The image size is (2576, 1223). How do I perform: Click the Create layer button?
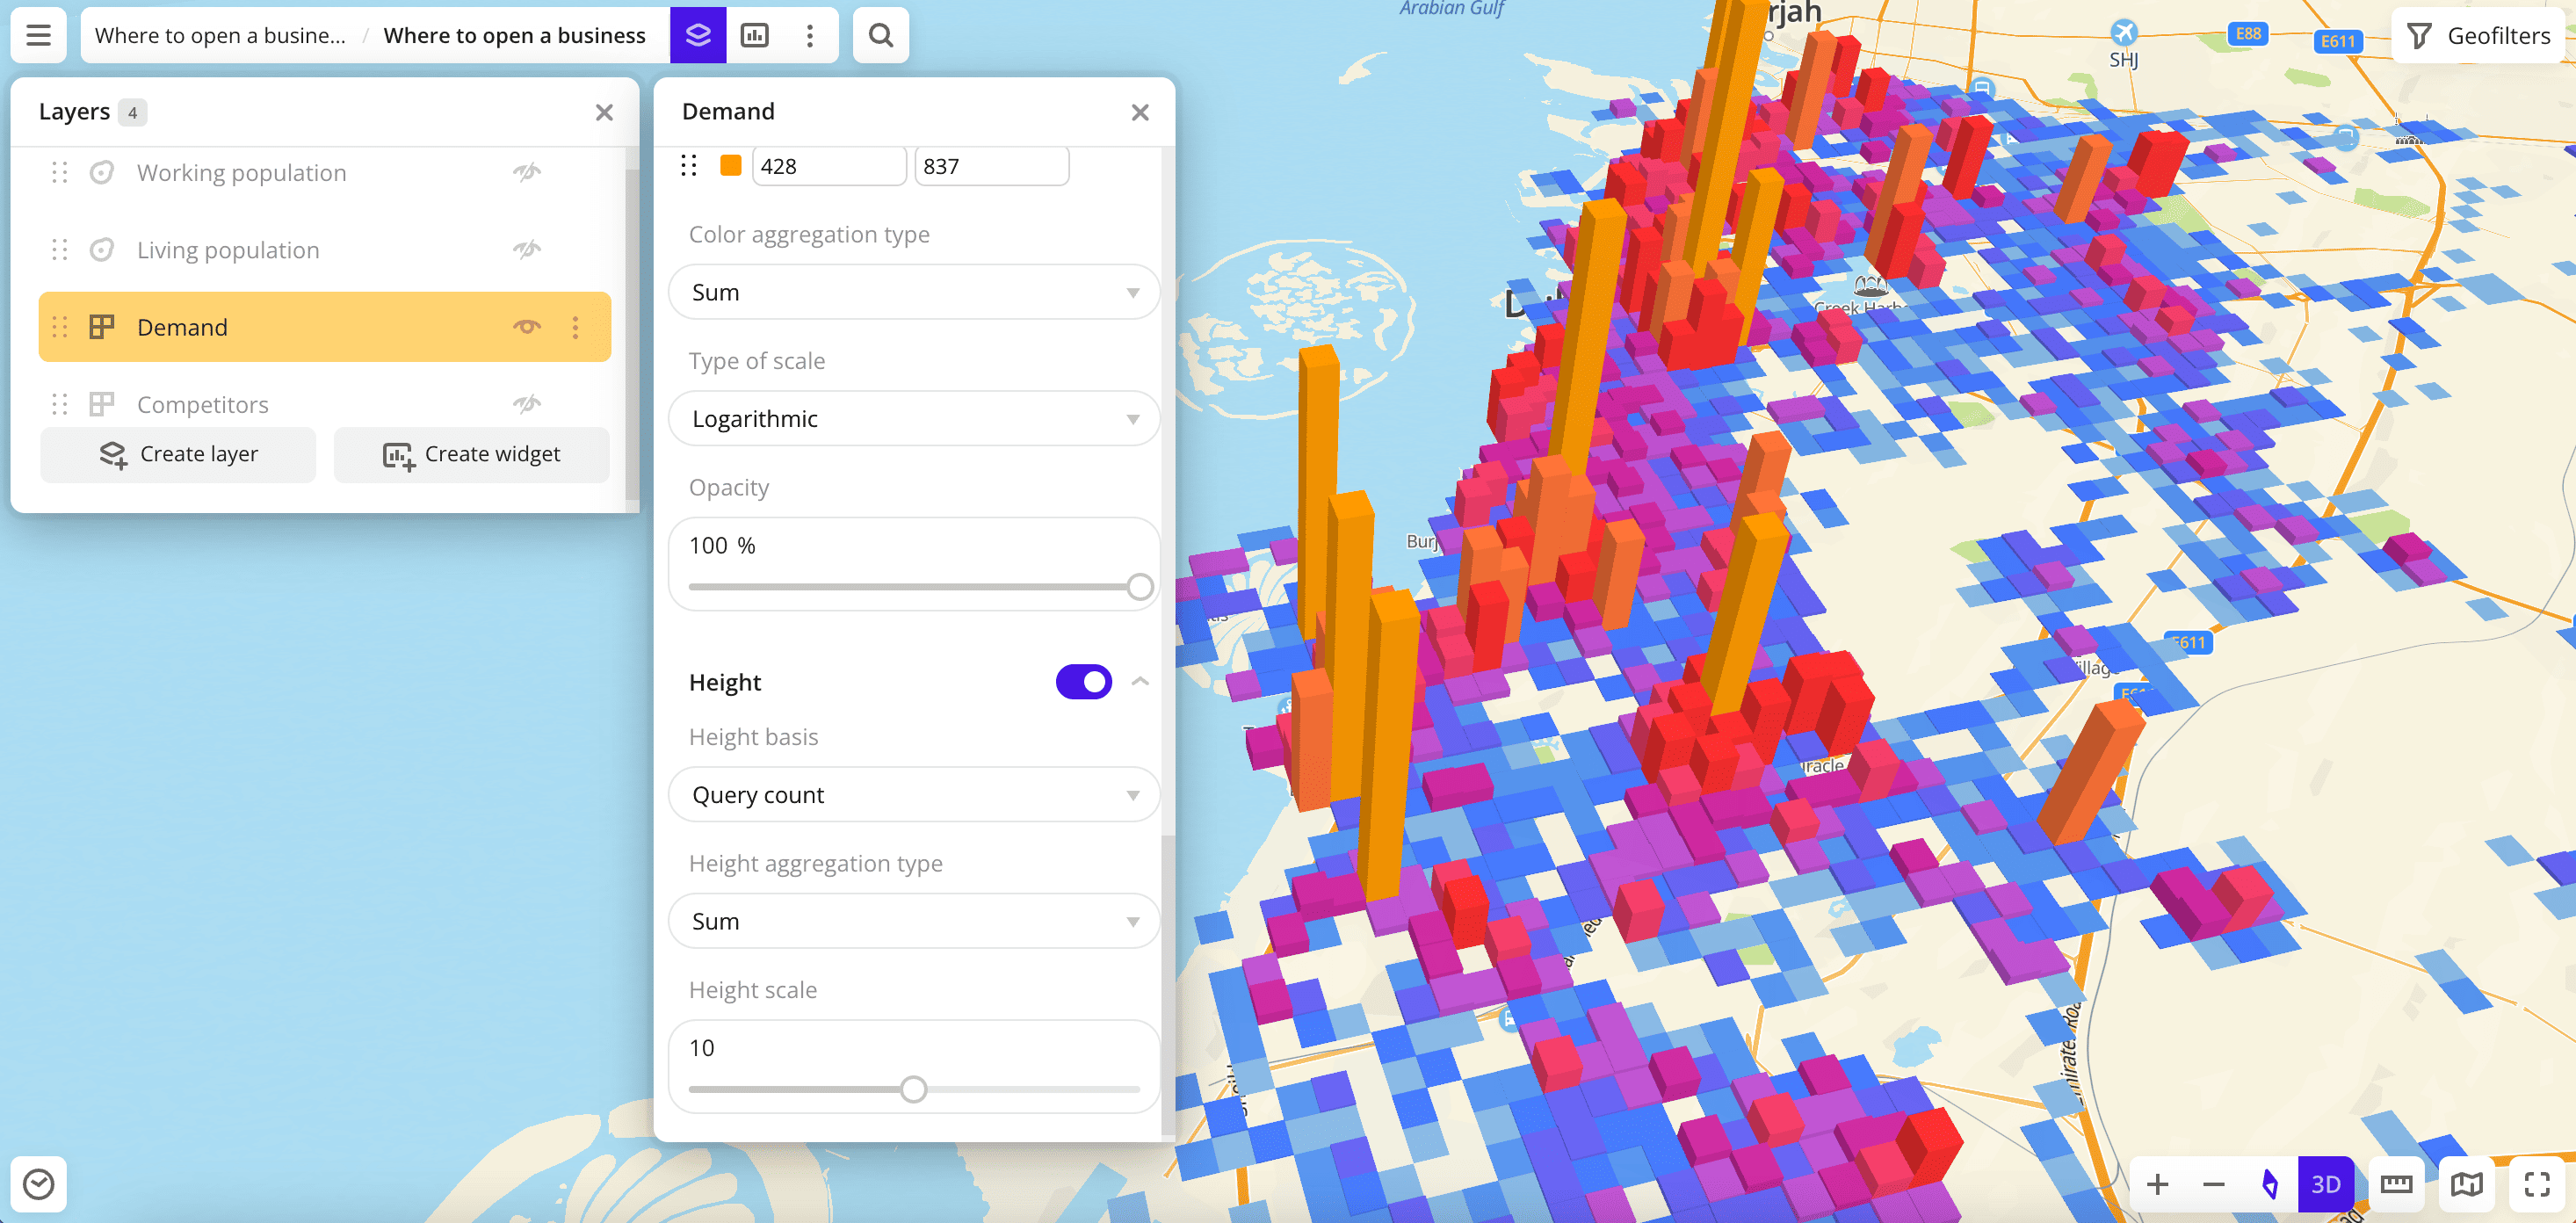pyautogui.click(x=178, y=455)
